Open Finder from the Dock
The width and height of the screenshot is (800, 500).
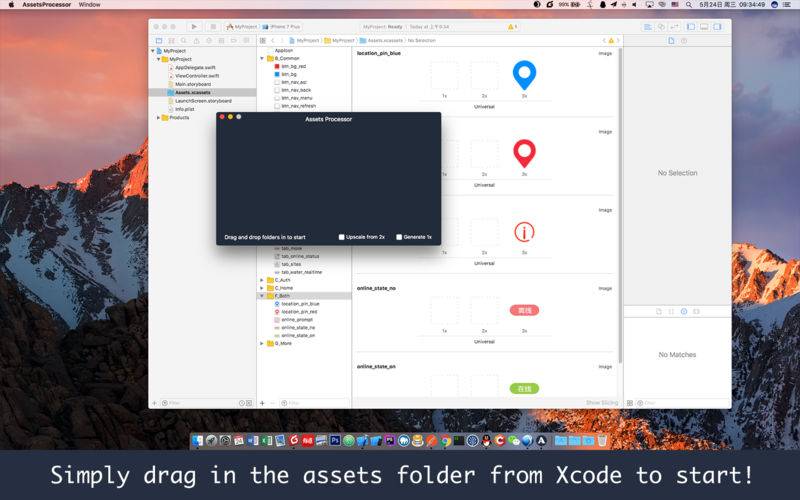coord(197,440)
